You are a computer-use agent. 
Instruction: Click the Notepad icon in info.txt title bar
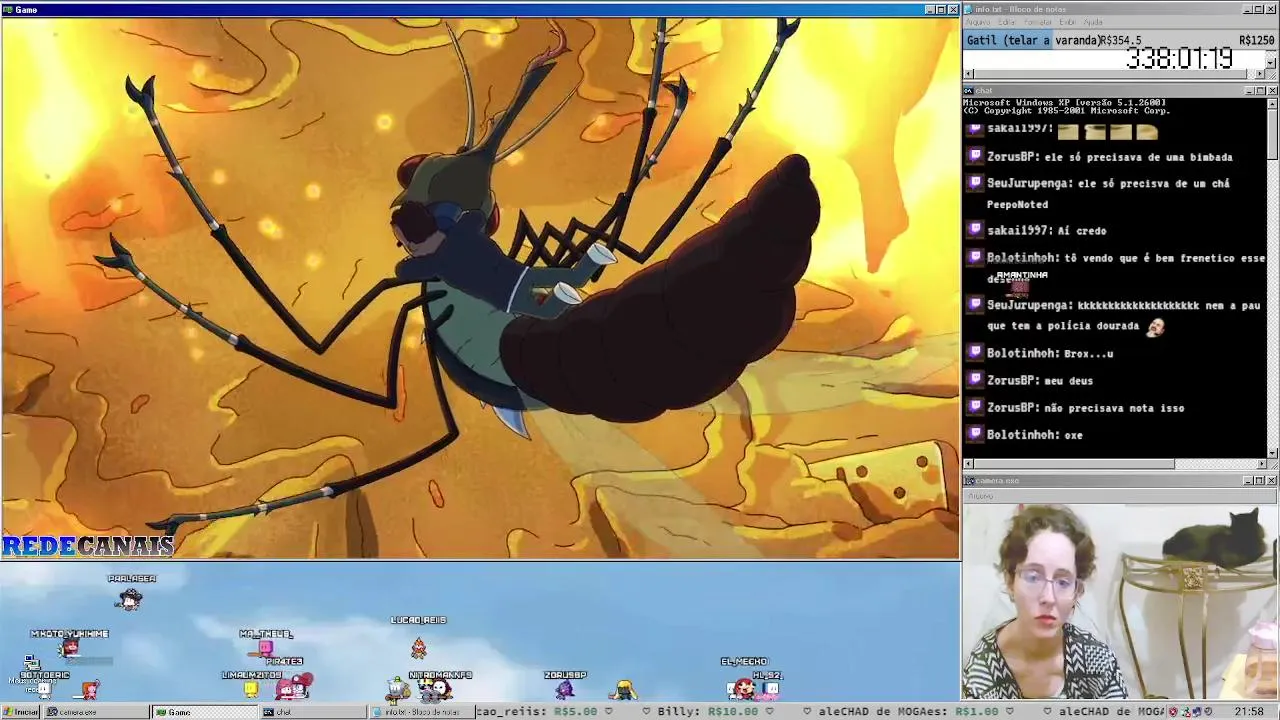coord(969,9)
